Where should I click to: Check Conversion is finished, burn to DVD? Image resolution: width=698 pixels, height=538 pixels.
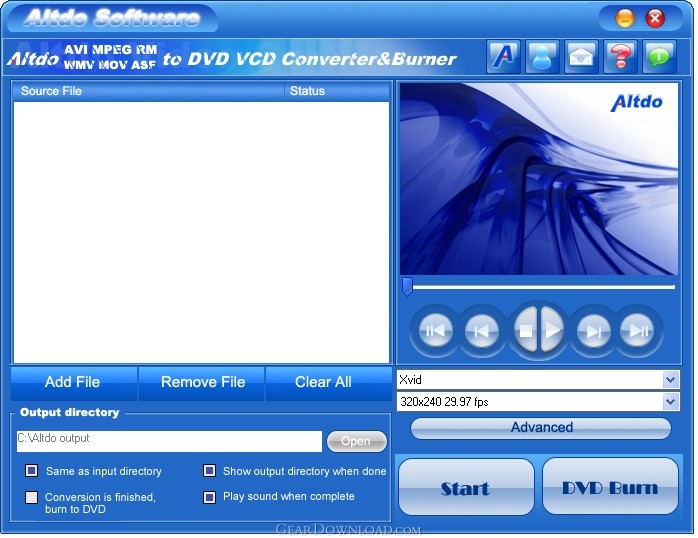click(32, 497)
